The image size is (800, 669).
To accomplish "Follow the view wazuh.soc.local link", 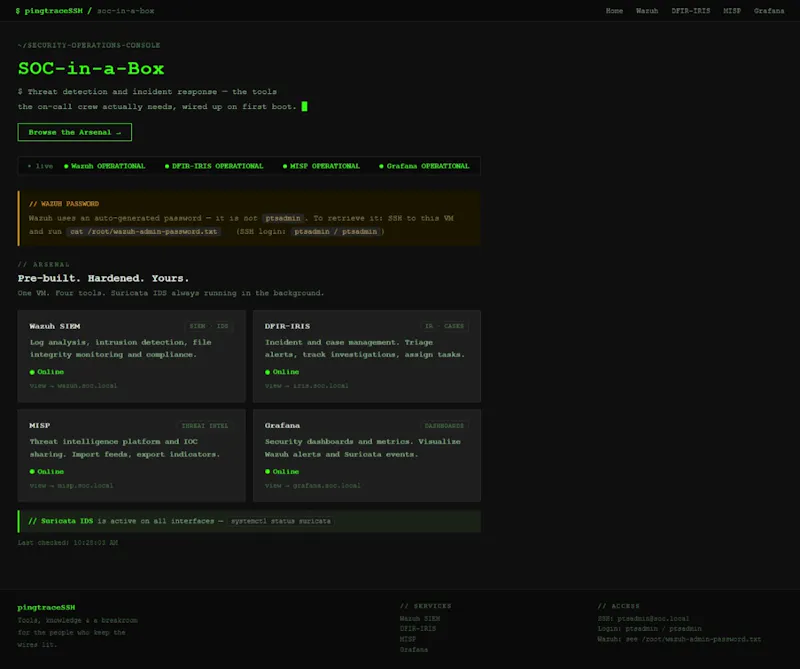I will point(73,386).
